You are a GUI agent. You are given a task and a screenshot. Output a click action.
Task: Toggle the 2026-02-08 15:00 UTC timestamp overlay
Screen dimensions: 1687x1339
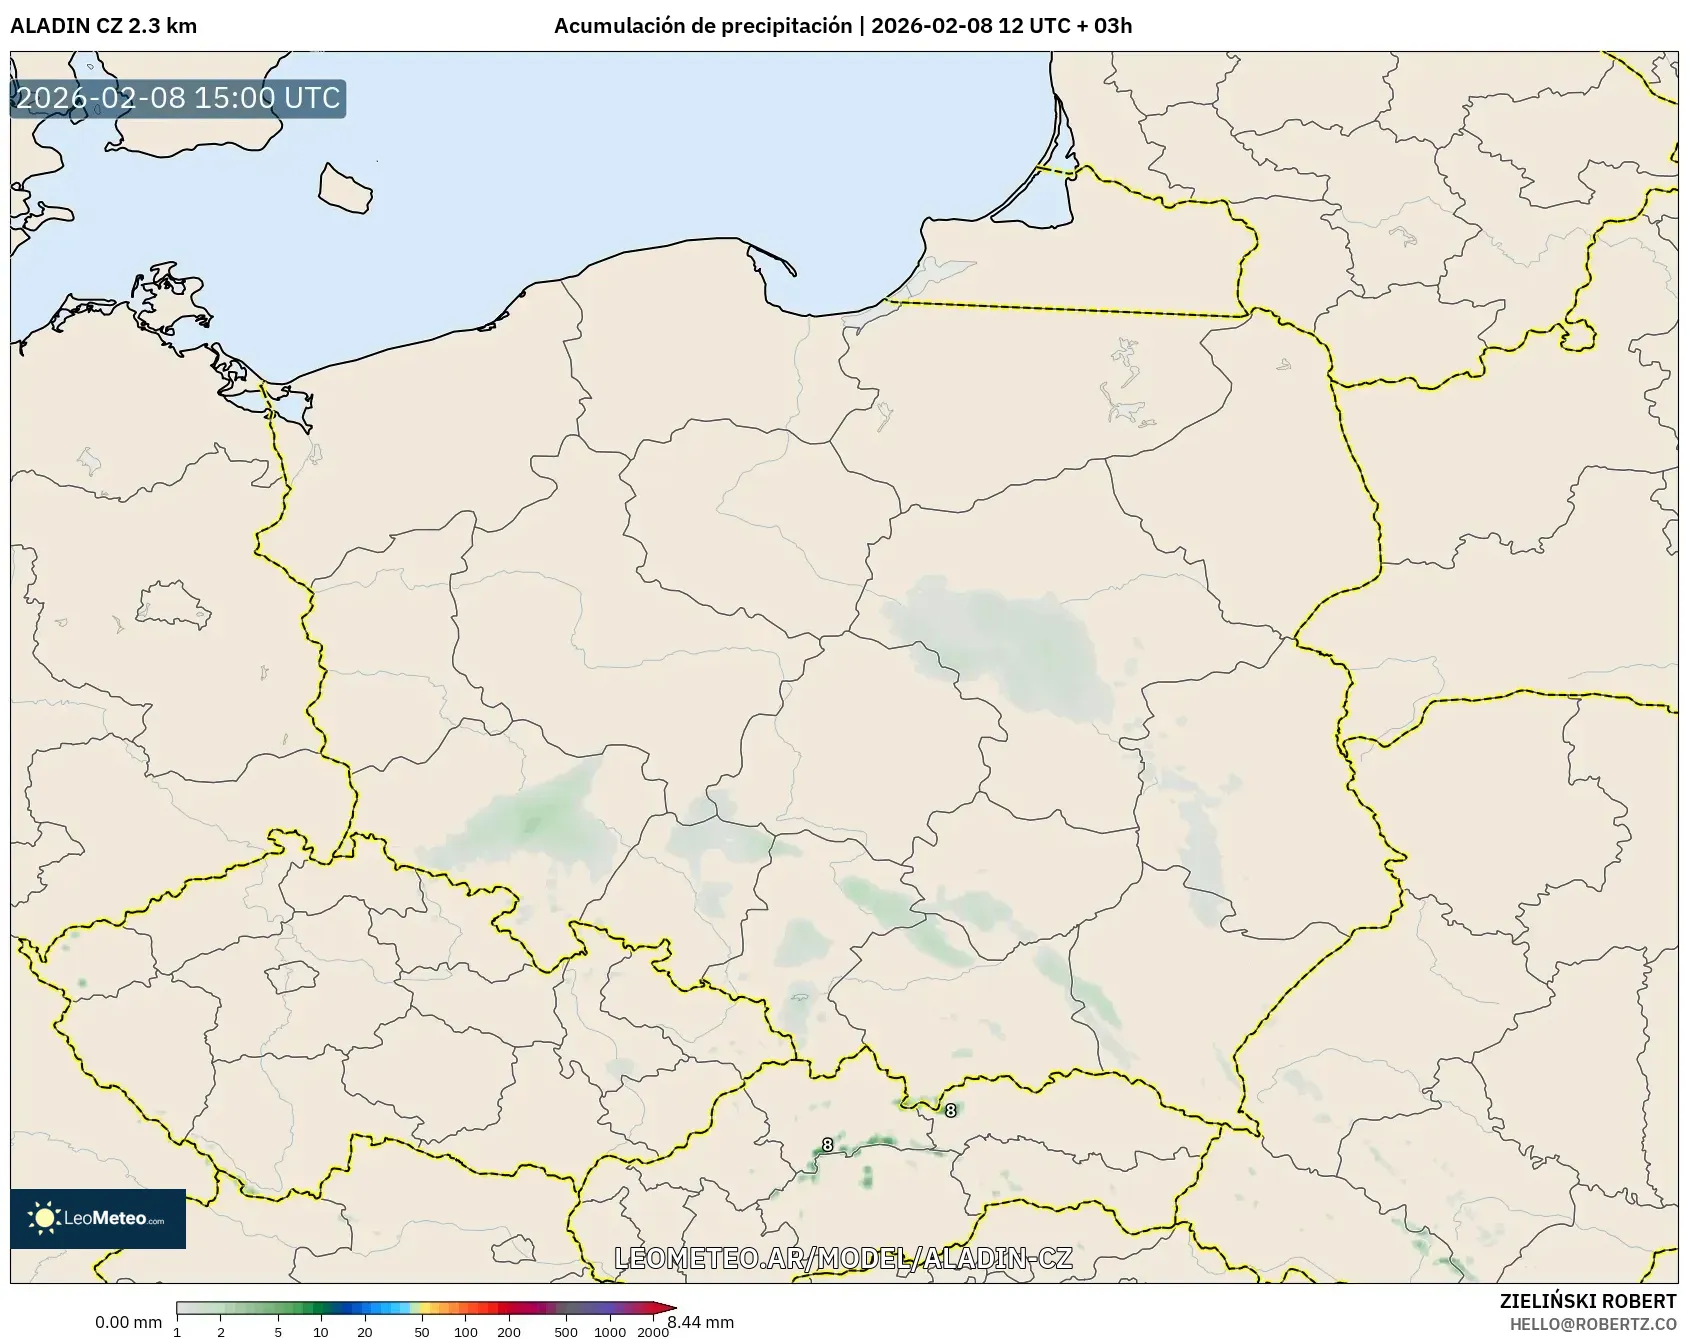(176, 99)
